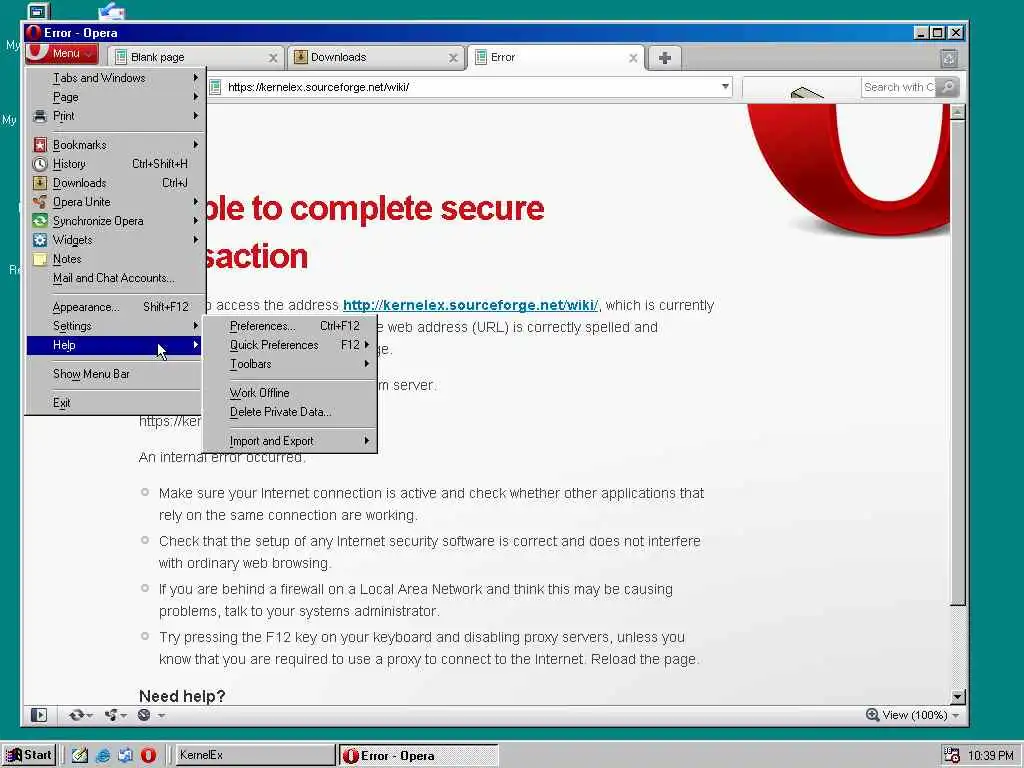Click the View 100% zoom magnifier icon
Image resolution: width=1024 pixels, height=768 pixels.
[x=872, y=715]
